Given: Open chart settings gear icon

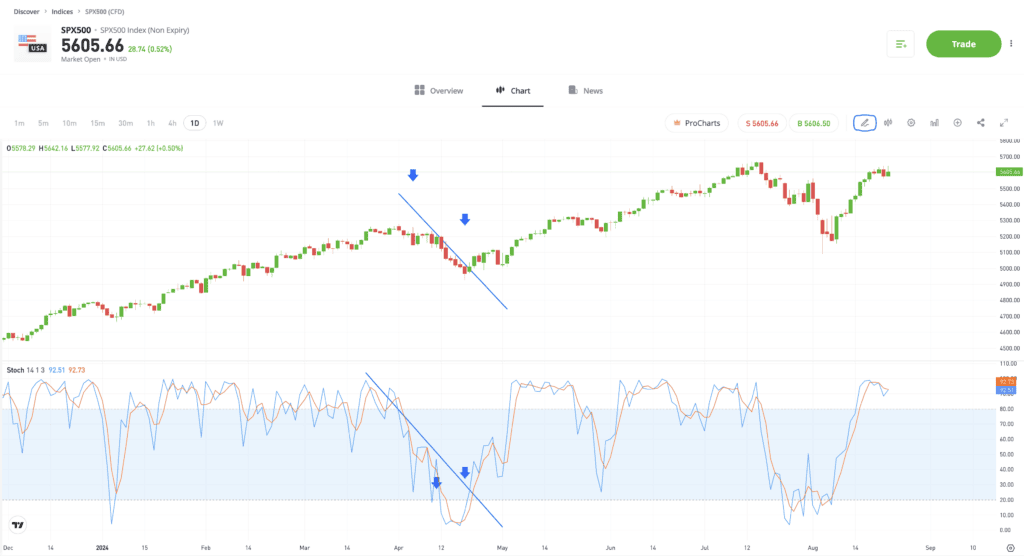Looking at the screenshot, I should (911, 123).
